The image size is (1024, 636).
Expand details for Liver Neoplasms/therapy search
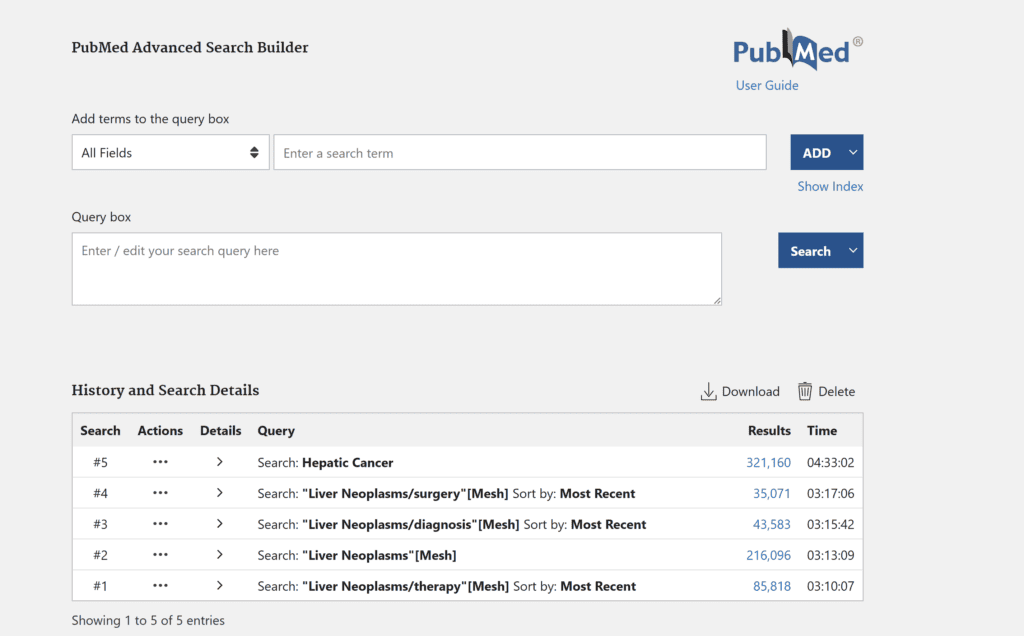219,586
